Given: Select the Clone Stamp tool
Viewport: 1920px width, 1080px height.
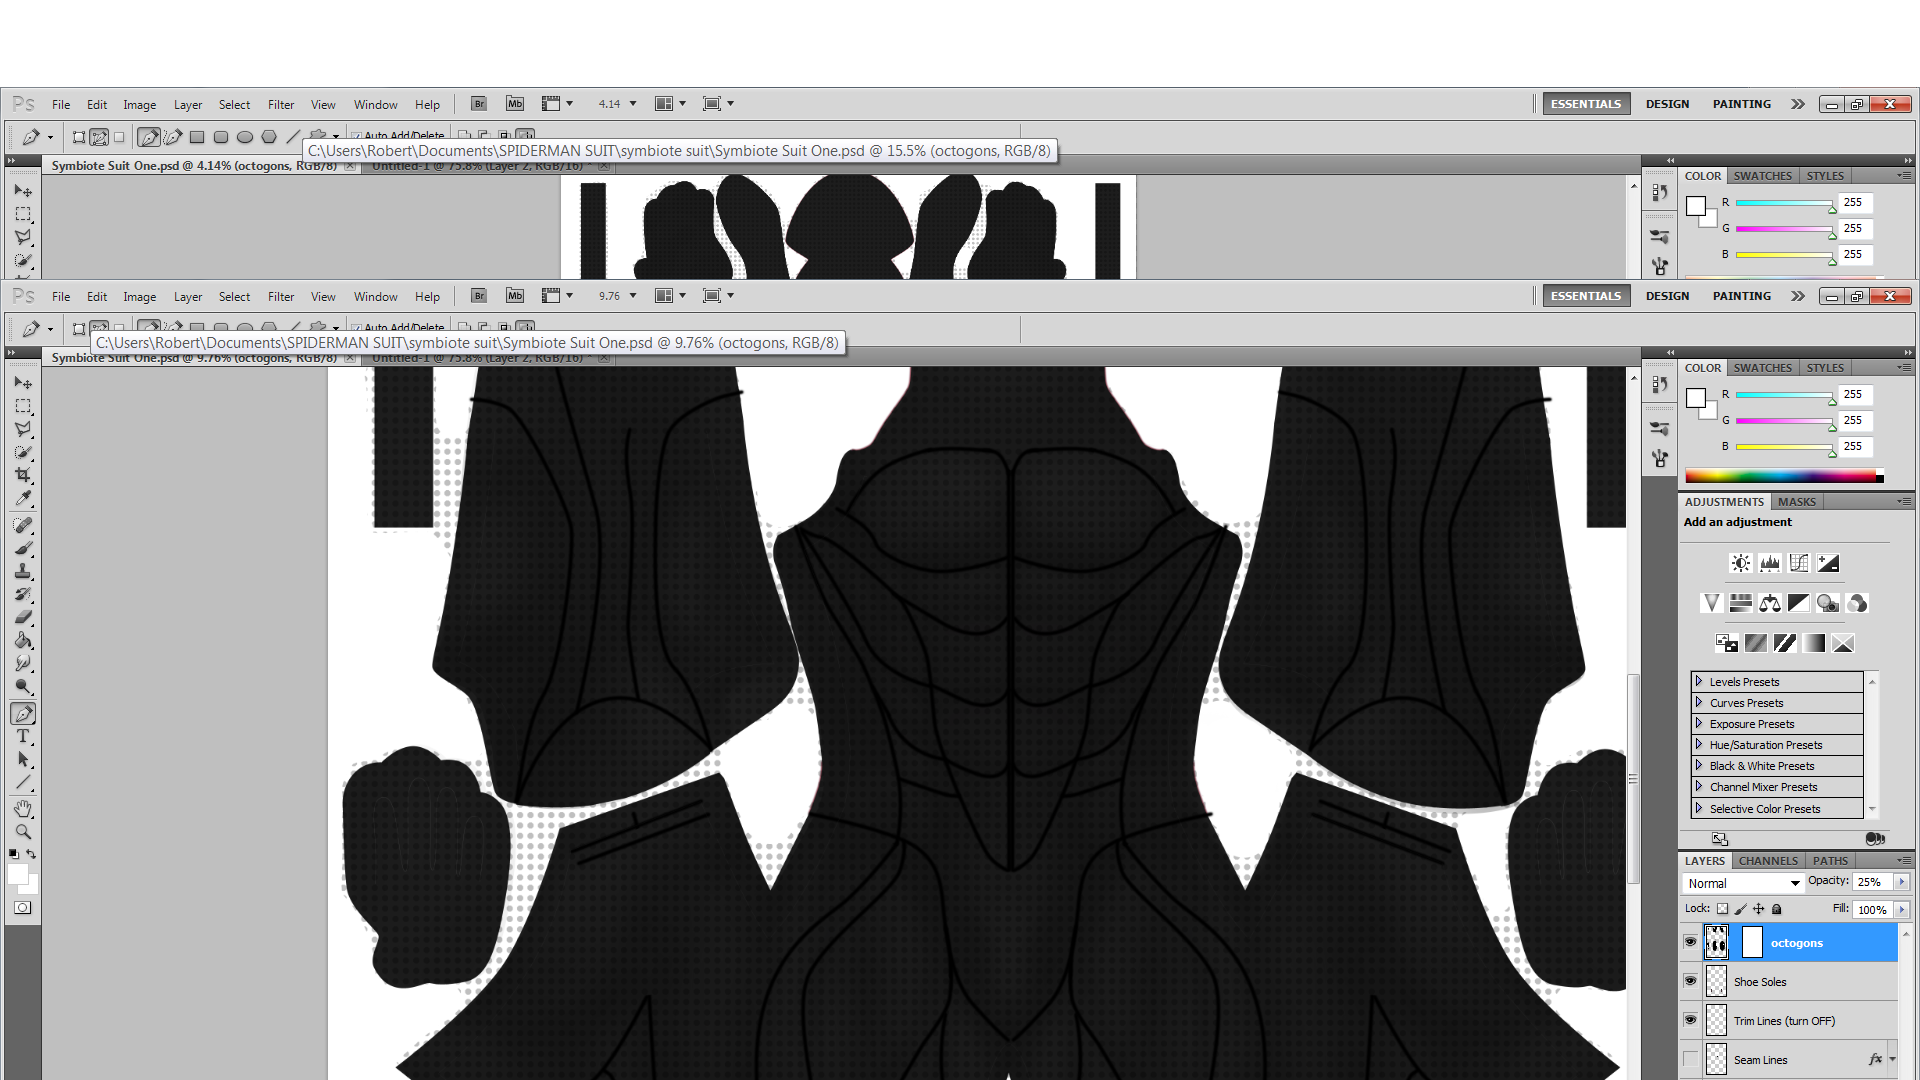Looking at the screenshot, I should (x=23, y=571).
